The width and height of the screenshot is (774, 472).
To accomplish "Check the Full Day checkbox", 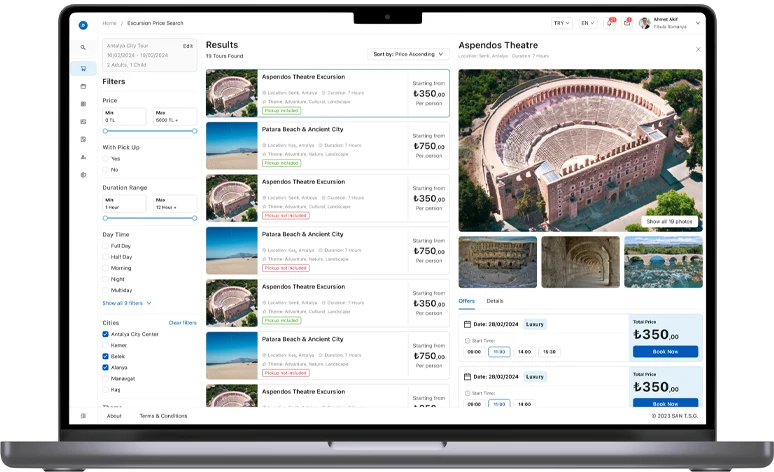I will [x=106, y=245].
